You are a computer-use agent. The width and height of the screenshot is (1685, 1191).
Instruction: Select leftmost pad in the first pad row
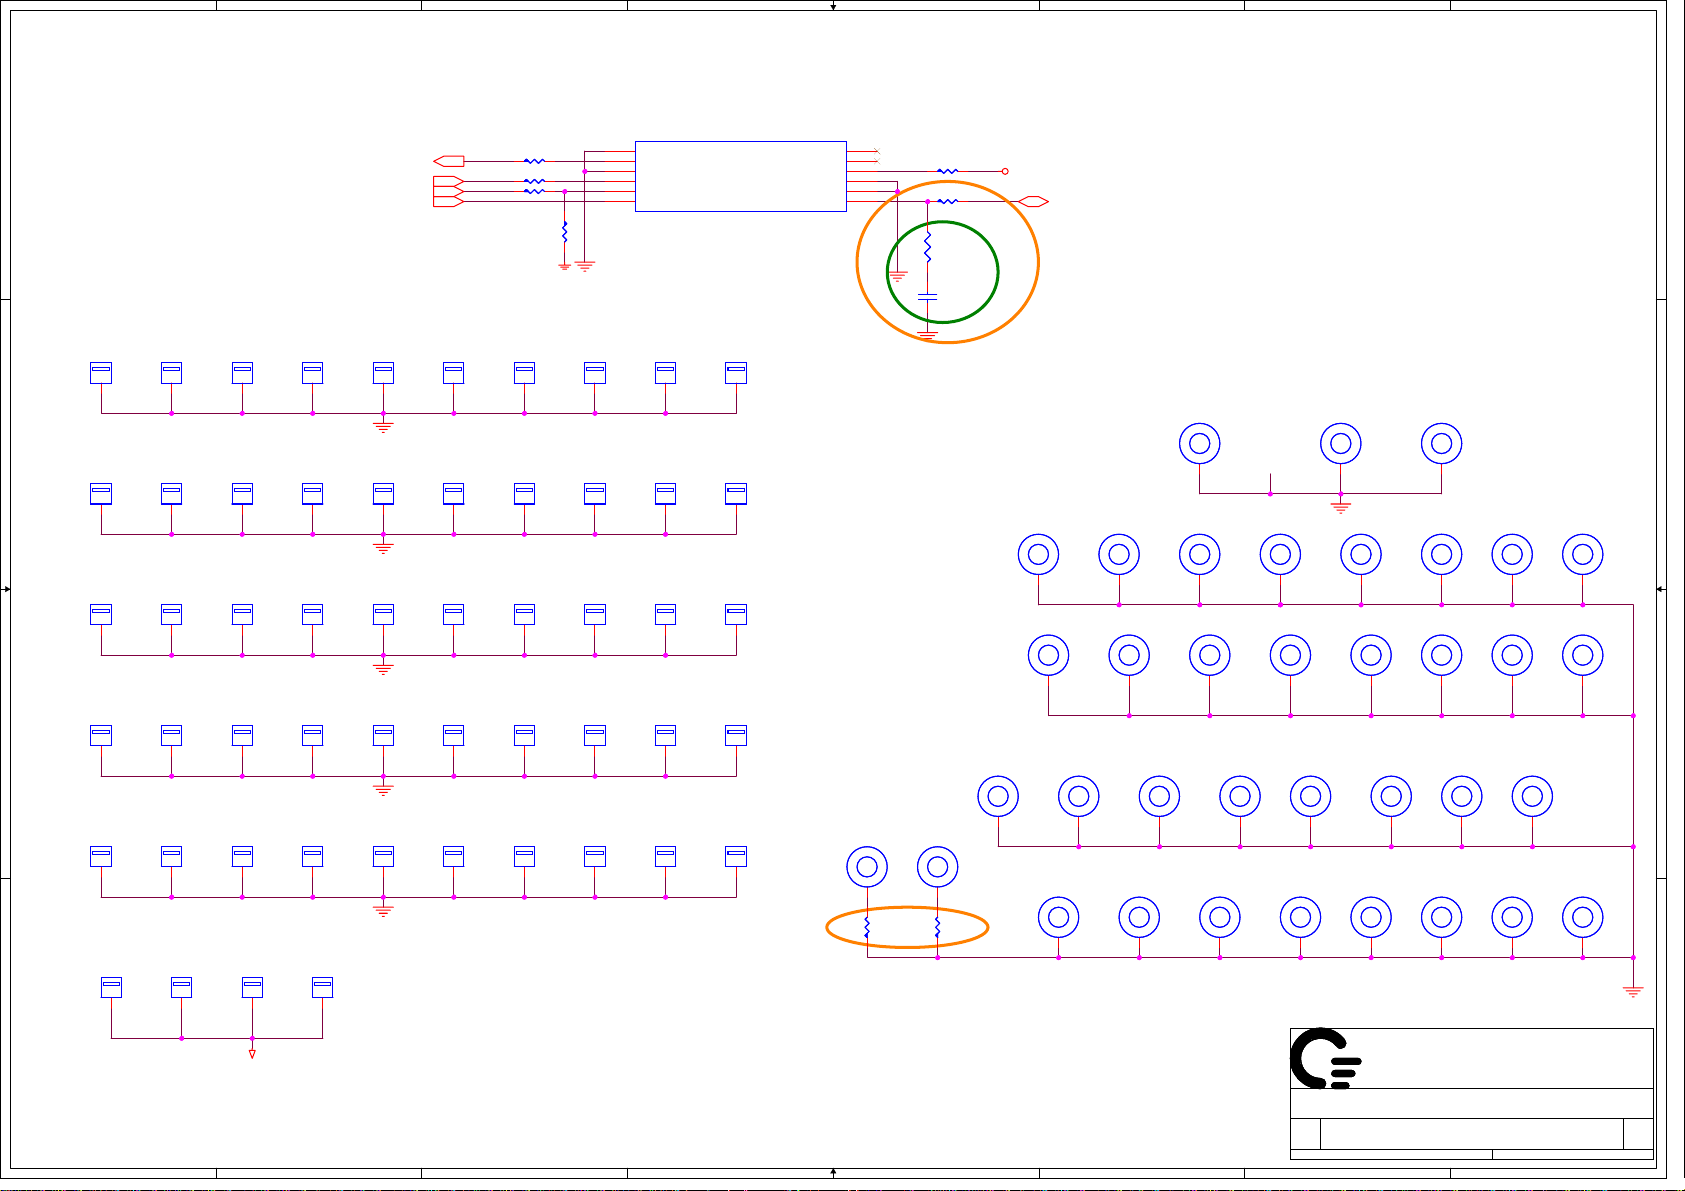click(101, 372)
